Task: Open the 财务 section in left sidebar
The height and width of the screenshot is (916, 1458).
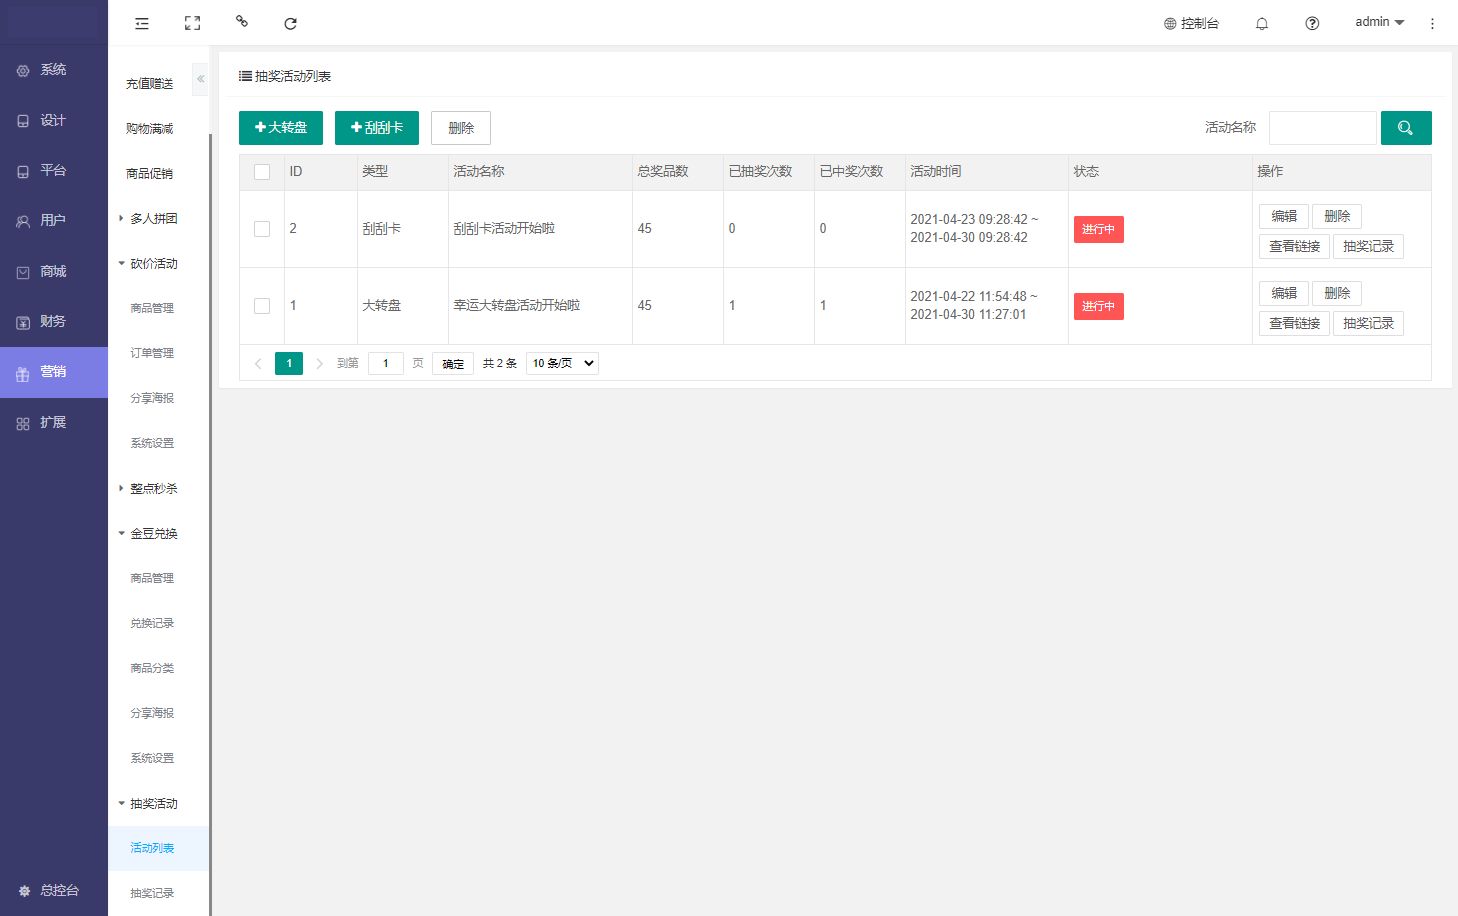Action: [x=53, y=322]
